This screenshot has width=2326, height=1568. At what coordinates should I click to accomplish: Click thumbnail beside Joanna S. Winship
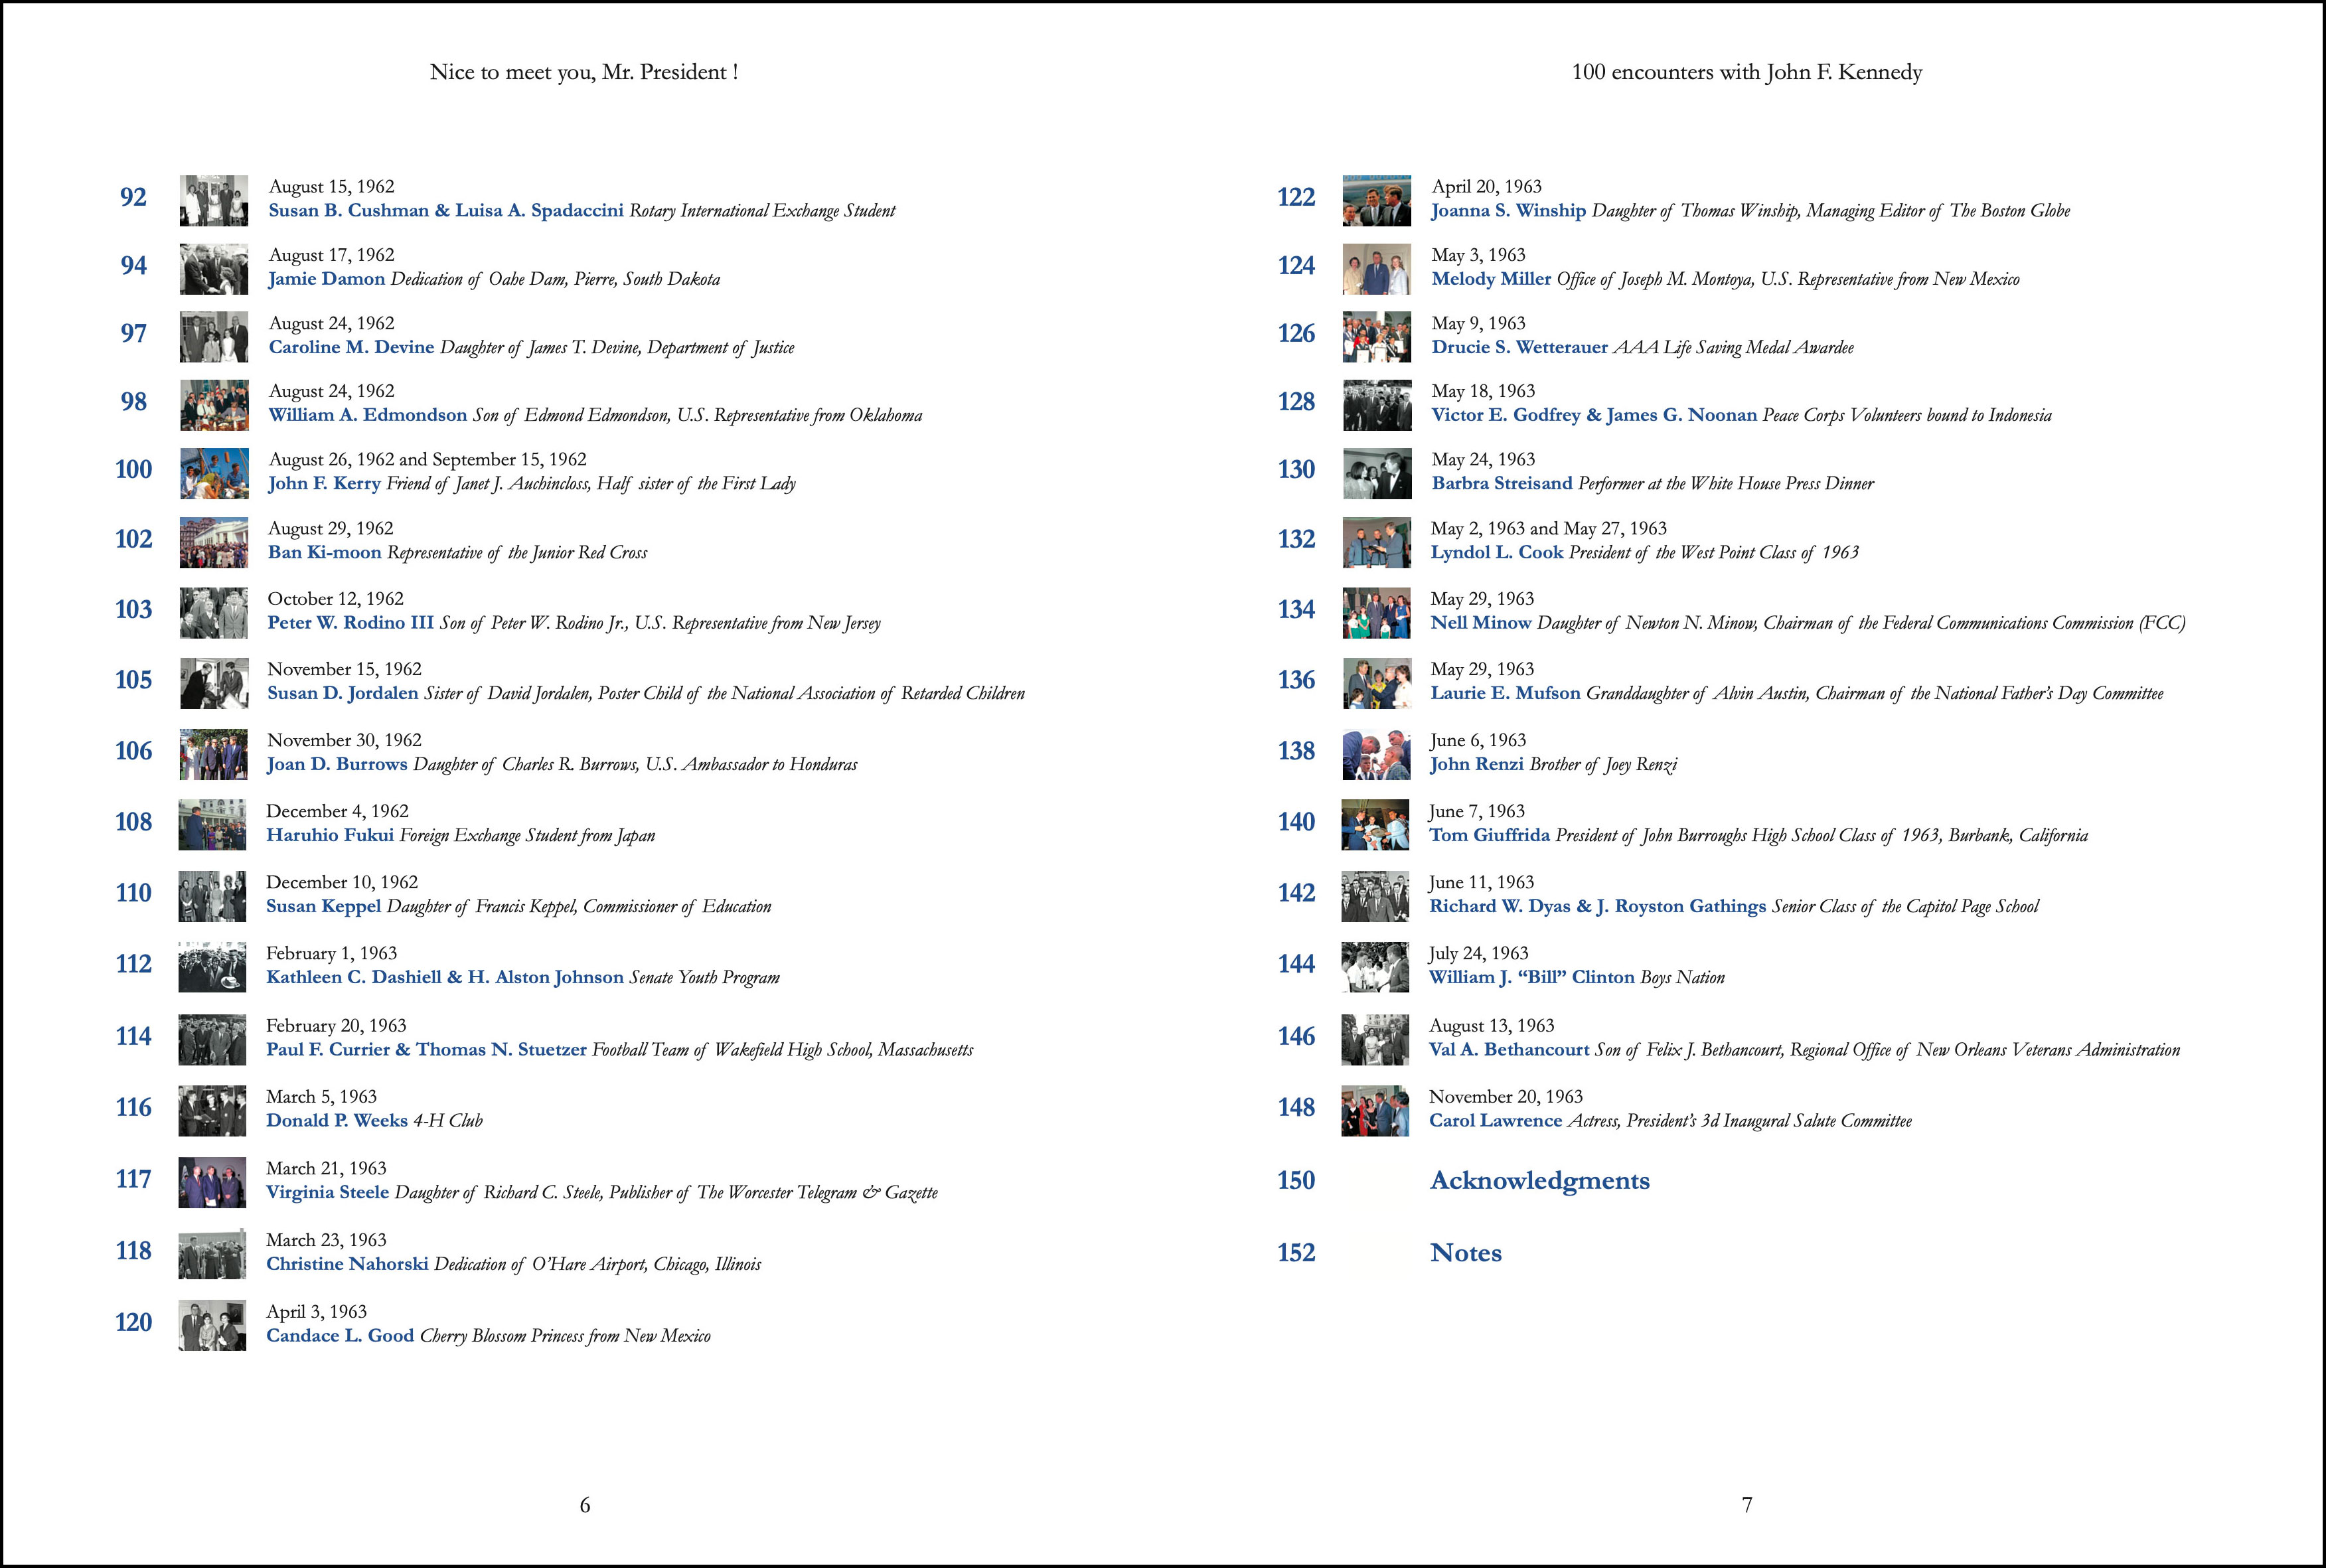click(1376, 200)
